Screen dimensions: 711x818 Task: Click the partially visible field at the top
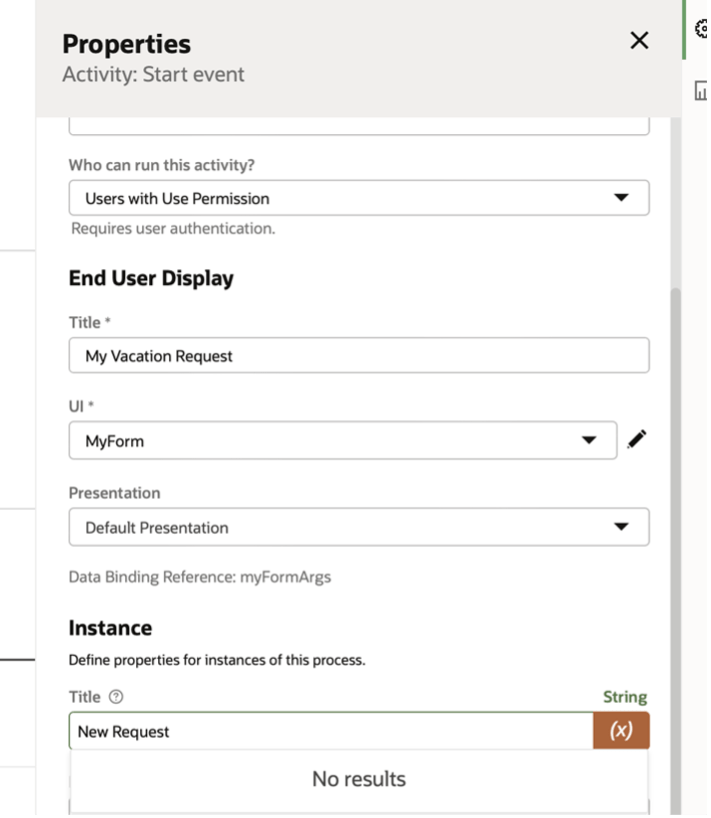click(x=358, y=126)
